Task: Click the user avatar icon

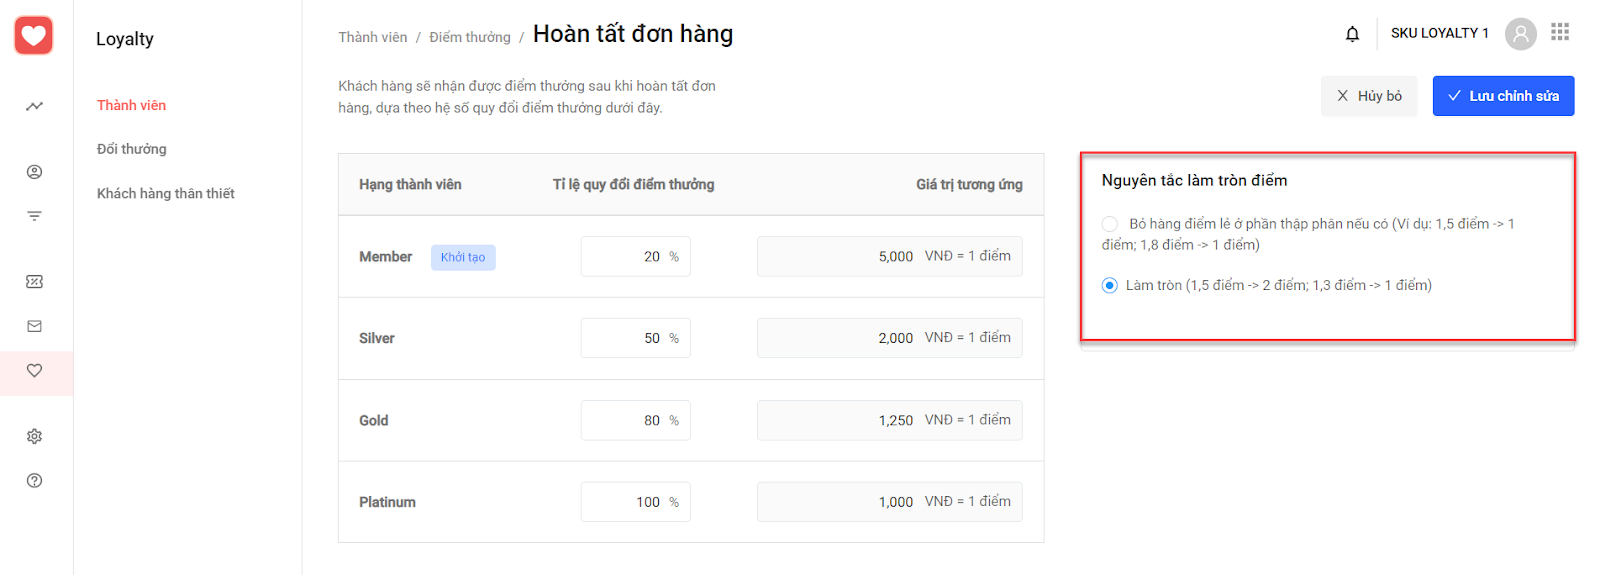Action: click(1520, 34)
